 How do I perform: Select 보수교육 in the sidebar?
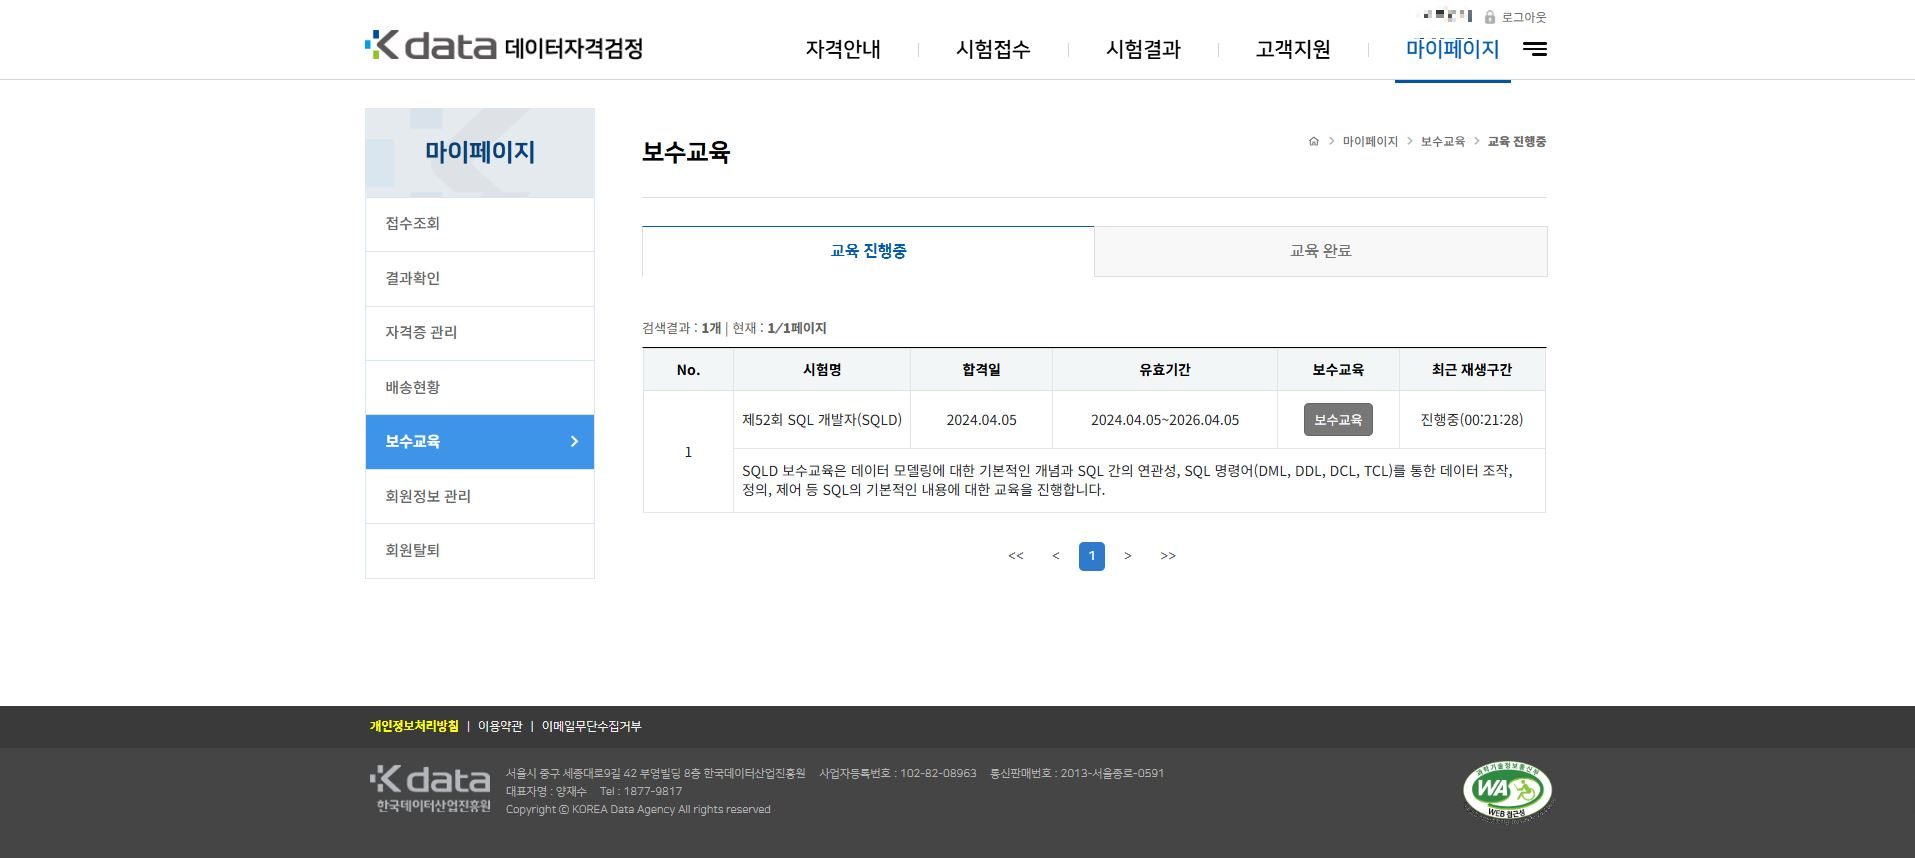tap(480, 442)
